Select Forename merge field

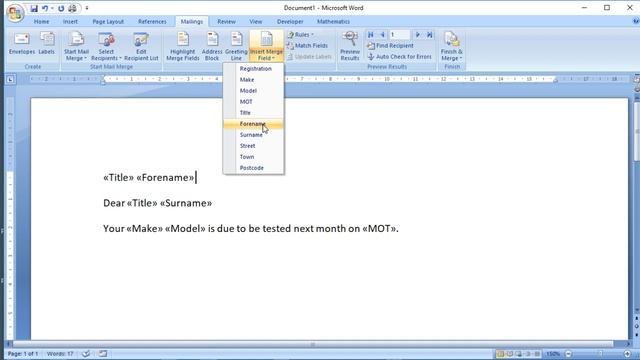pyautogui.click(x=253, y=124)
